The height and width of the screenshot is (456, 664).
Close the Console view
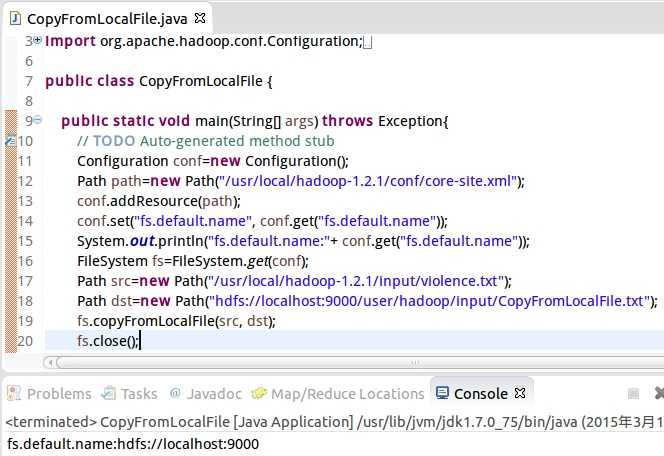(520, 393)
